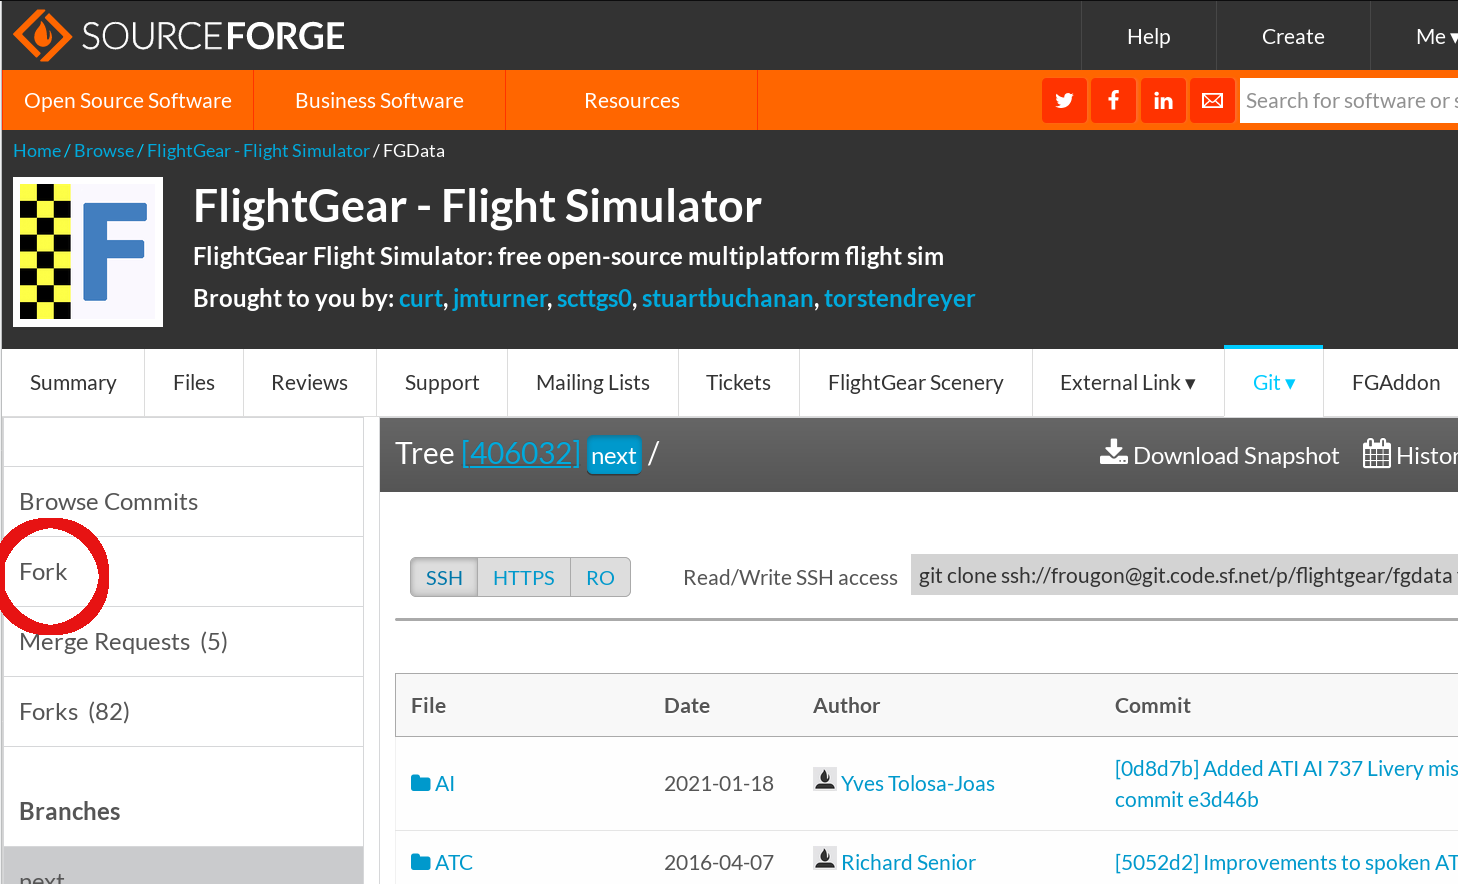Switch to RO read-only access
Image resolution: width=1458 pixels, height=884 pixels.
(600, 577)
